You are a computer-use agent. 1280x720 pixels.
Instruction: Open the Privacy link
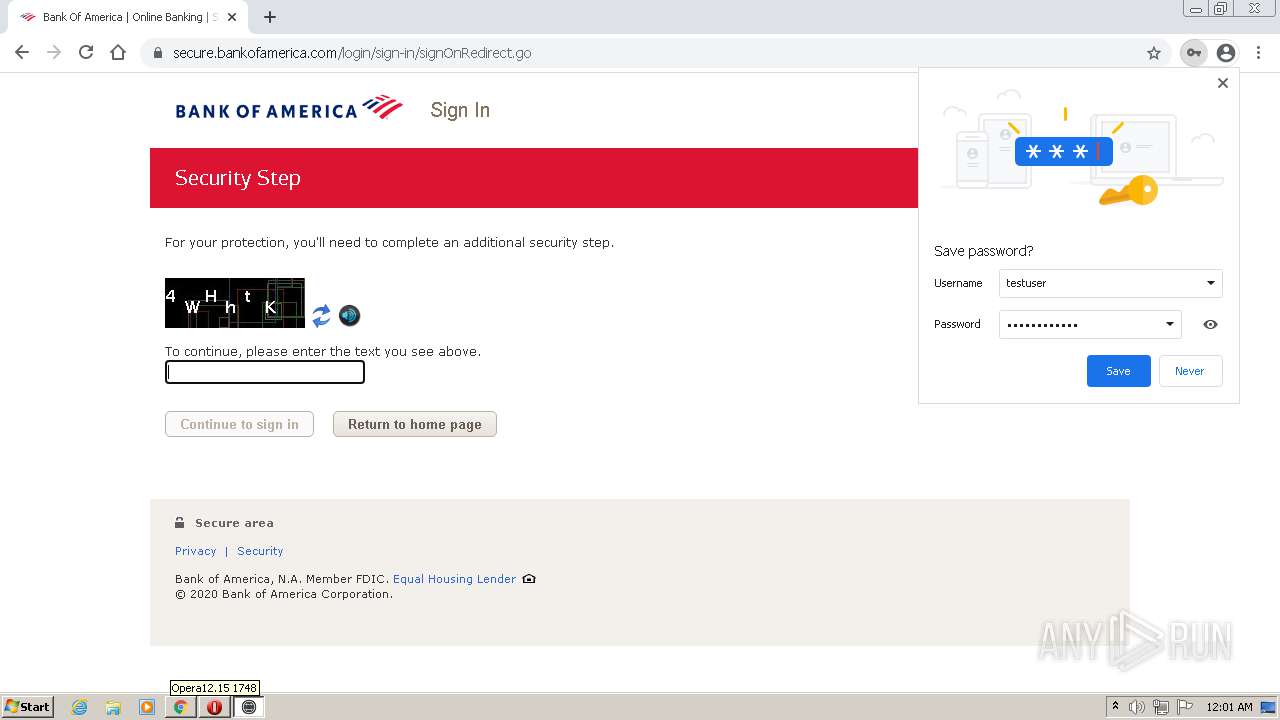point(196,551)
